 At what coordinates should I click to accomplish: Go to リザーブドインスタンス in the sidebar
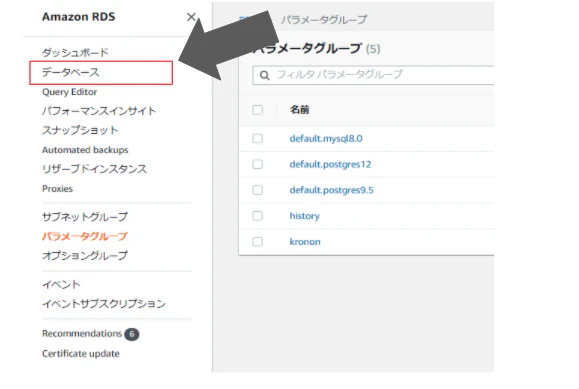[94, 169]
